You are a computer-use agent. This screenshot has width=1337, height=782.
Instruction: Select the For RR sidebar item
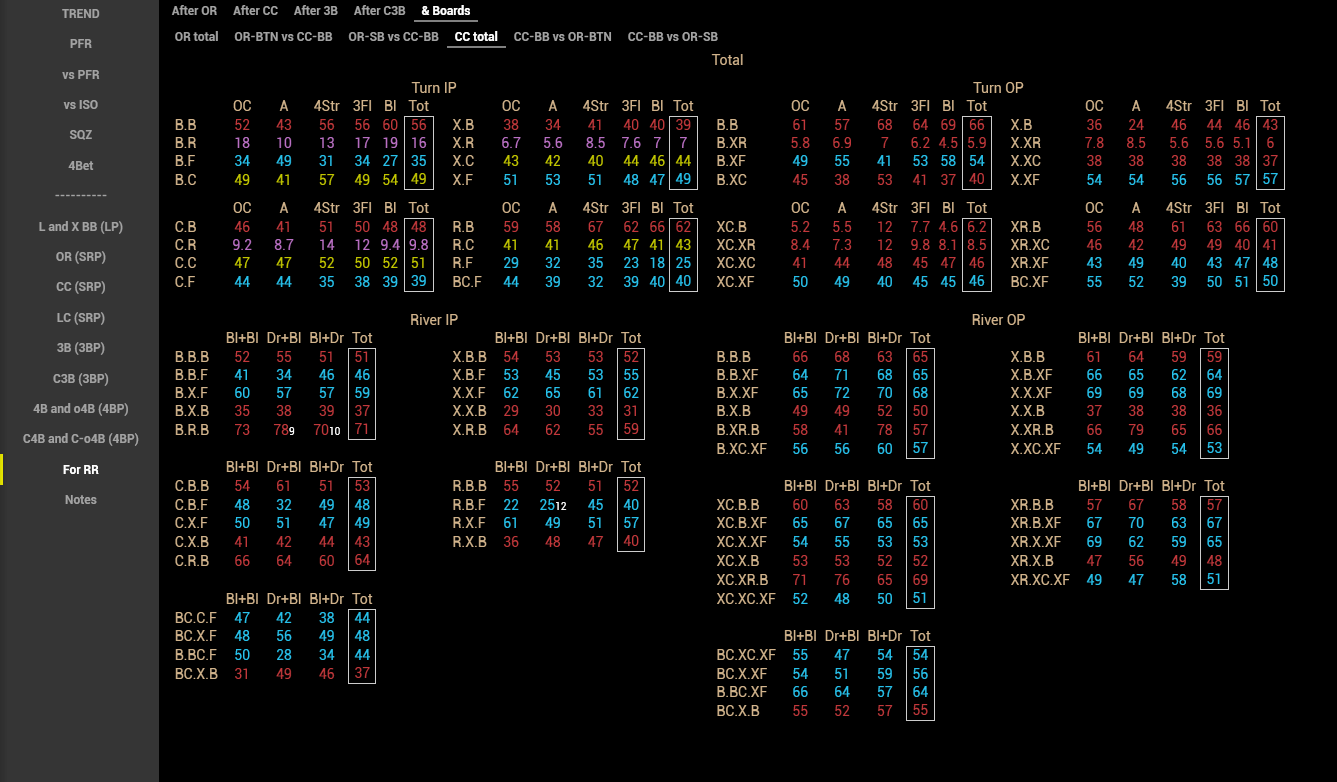click(x=80, y=469)
